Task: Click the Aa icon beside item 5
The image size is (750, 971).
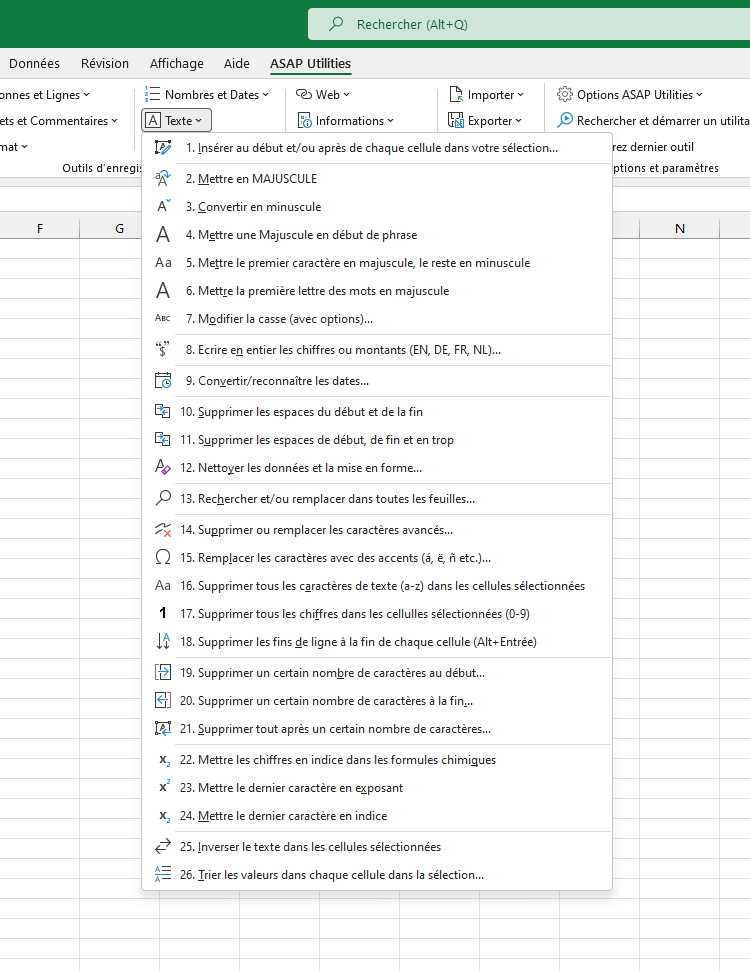Action: pyautogui.click(x=163, y=263)
